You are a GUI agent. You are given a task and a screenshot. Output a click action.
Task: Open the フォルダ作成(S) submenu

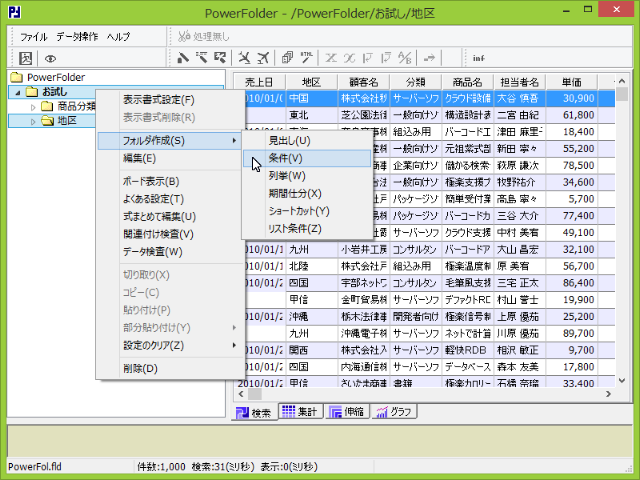171,141
